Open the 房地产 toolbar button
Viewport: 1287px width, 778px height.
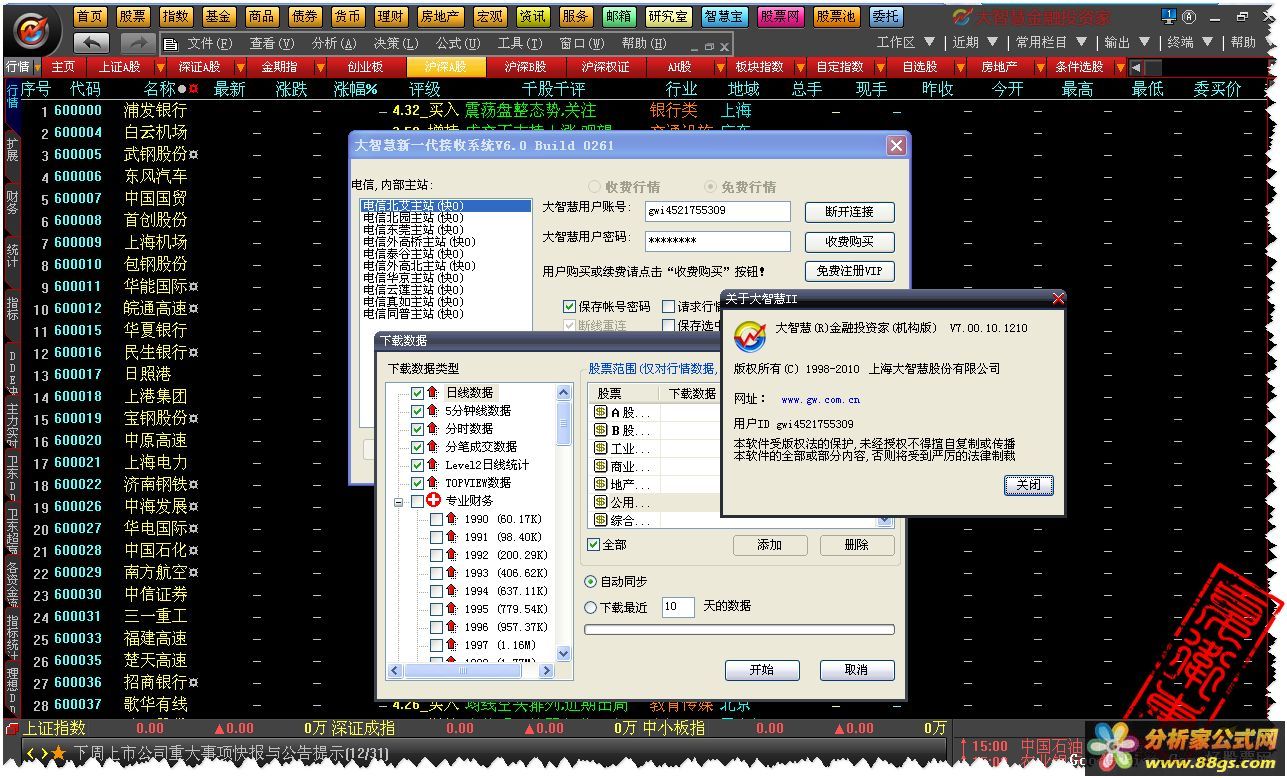(439, 17)
